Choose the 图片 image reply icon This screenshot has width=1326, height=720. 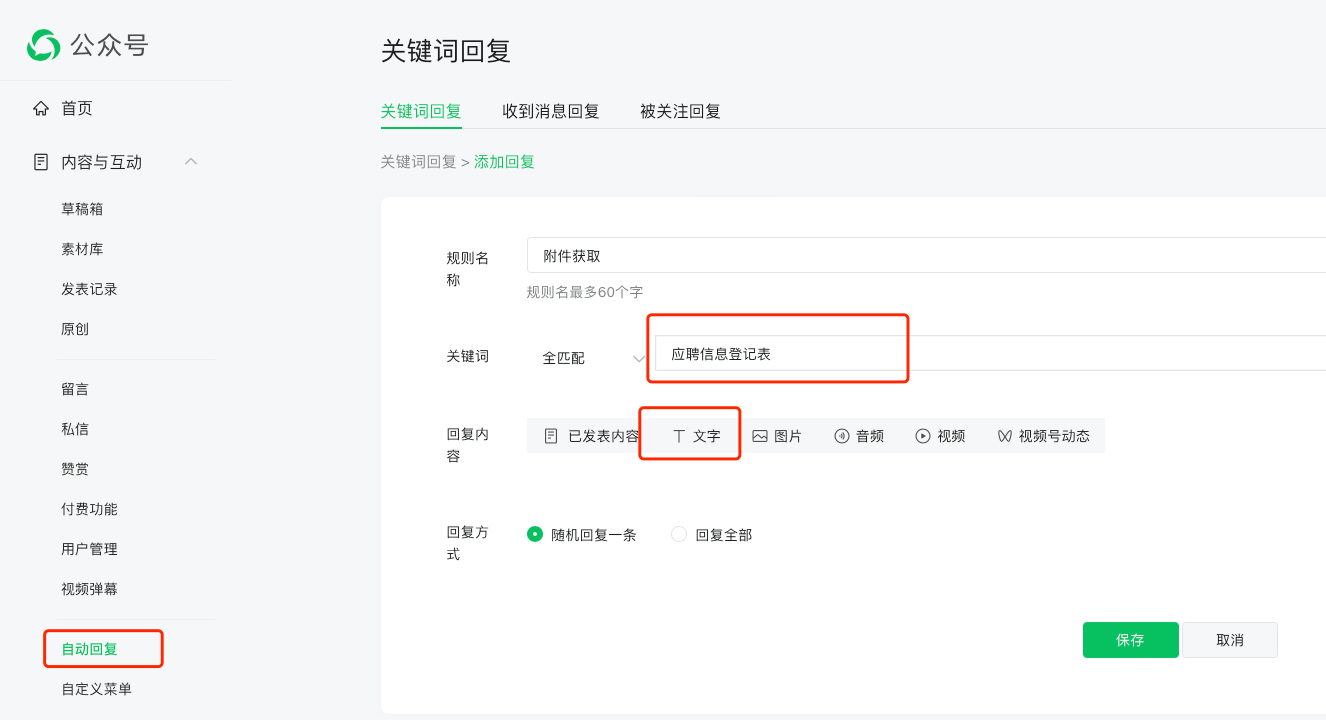point(760,436)
